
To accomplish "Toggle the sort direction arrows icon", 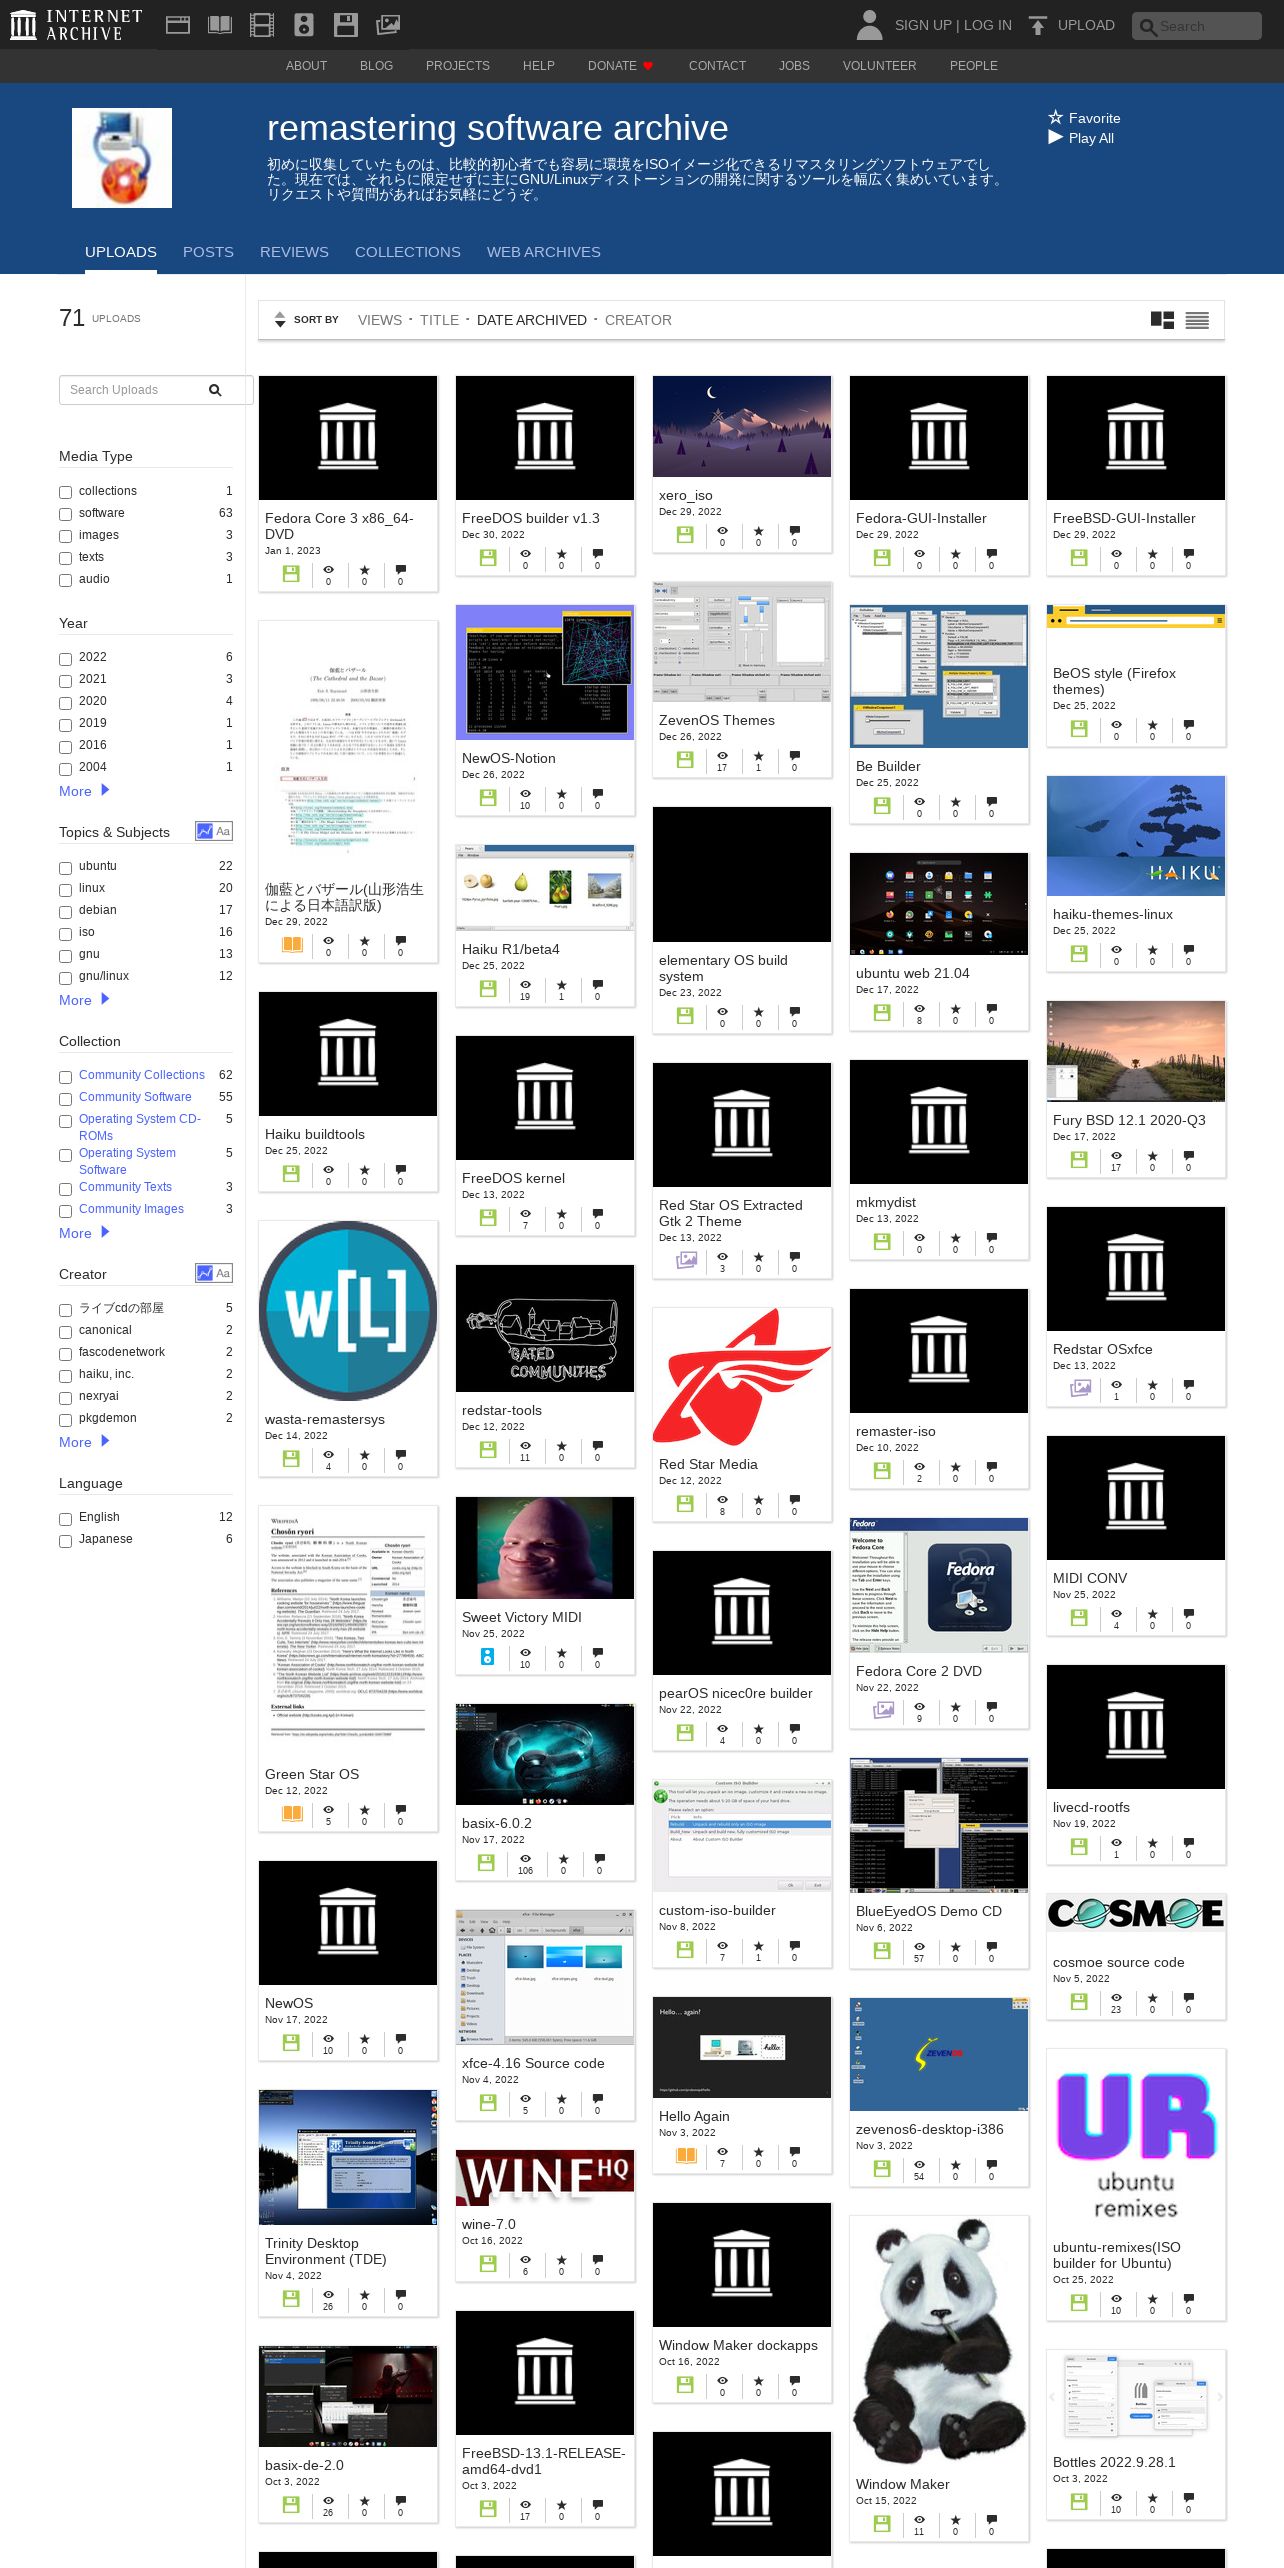I will click(280, 320).
